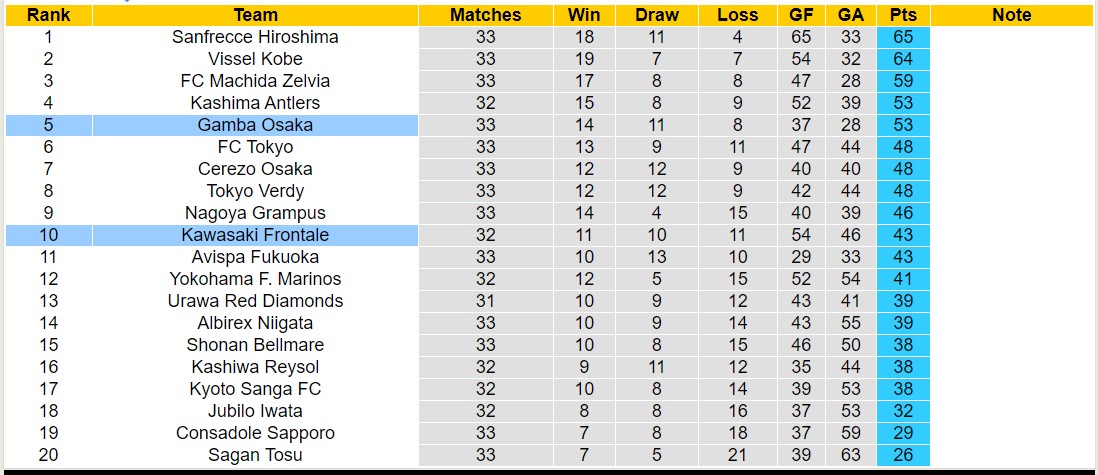
Task: Click Sanfrecce Hiroshima's 65 points cell
Action: (x=904, y=37)
